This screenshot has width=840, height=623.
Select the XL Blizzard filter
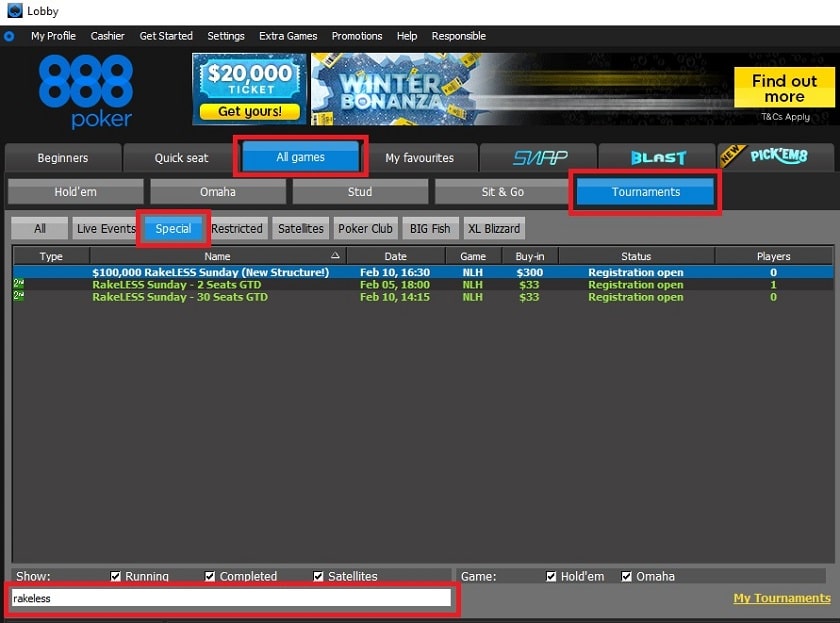coord(494,229)
